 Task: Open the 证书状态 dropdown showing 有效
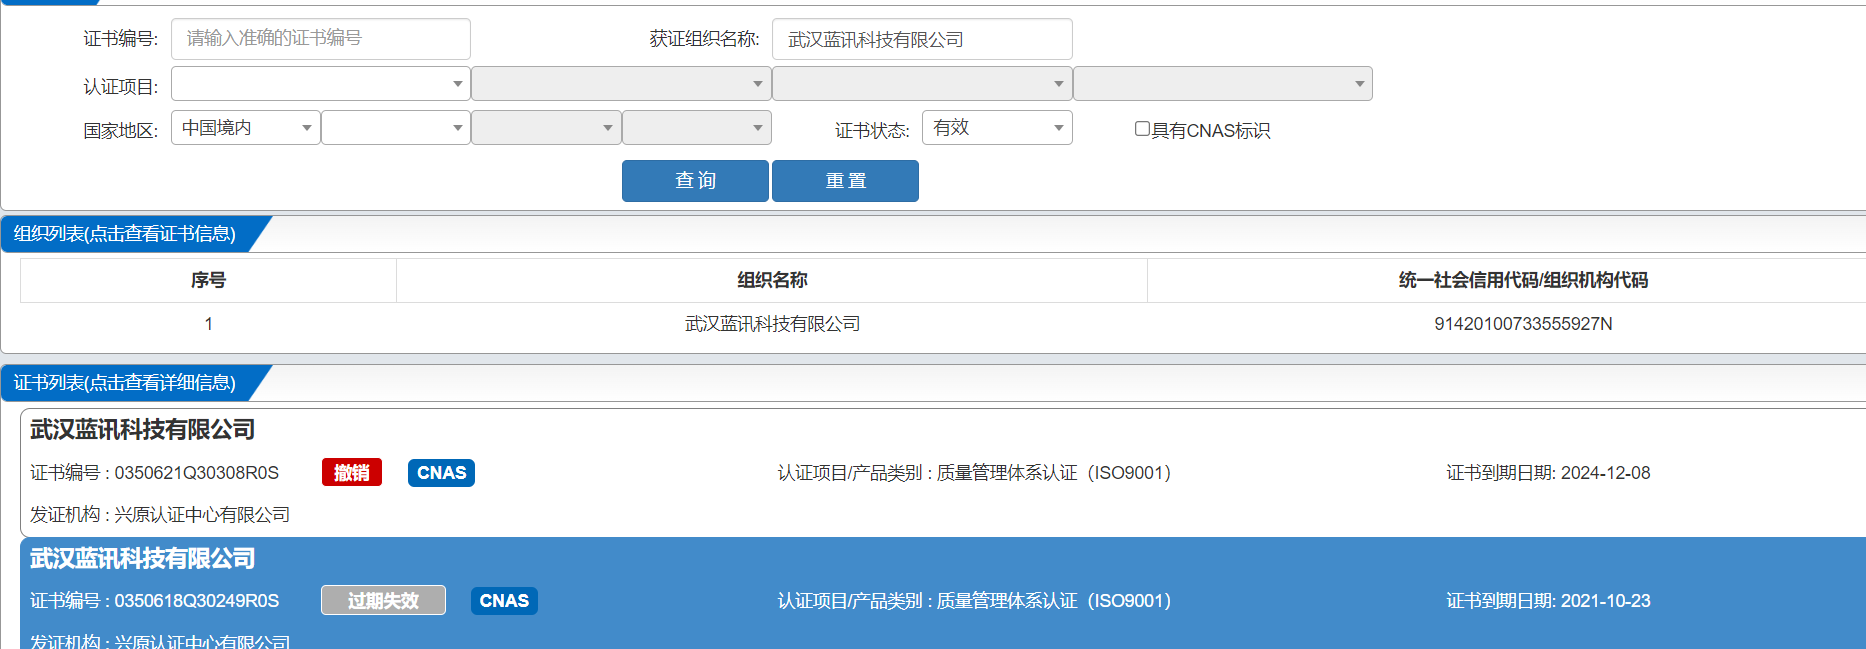[x=997, y=128]
